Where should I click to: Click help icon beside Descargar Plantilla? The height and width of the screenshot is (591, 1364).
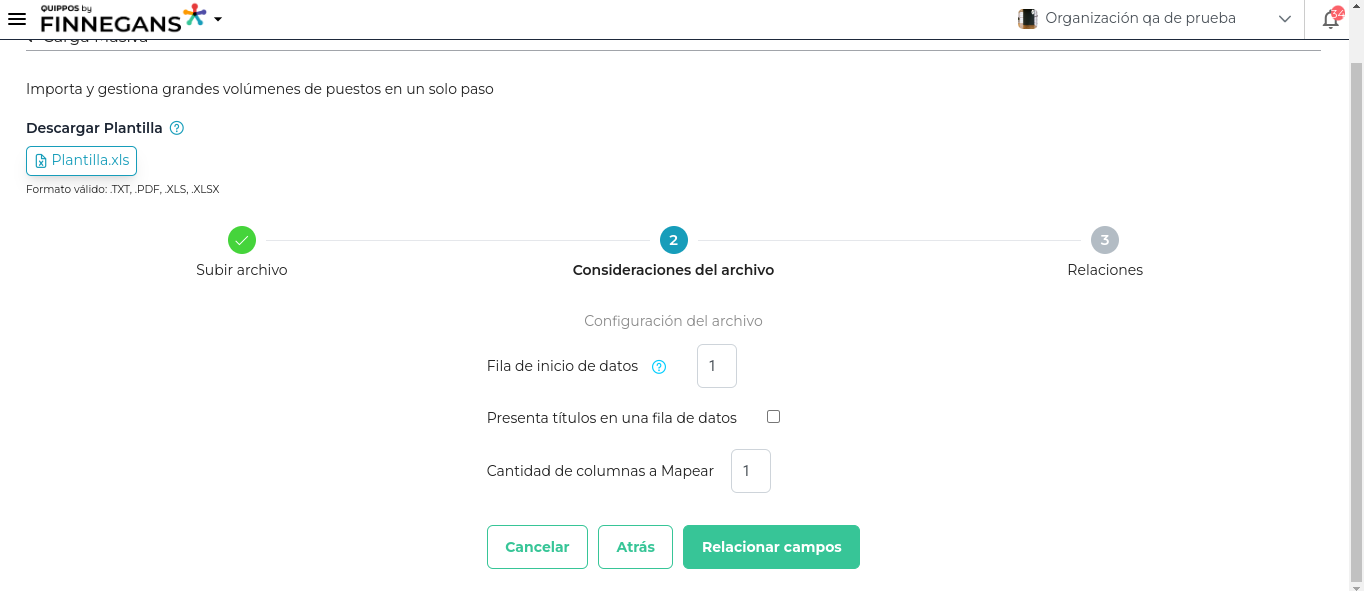177,128
